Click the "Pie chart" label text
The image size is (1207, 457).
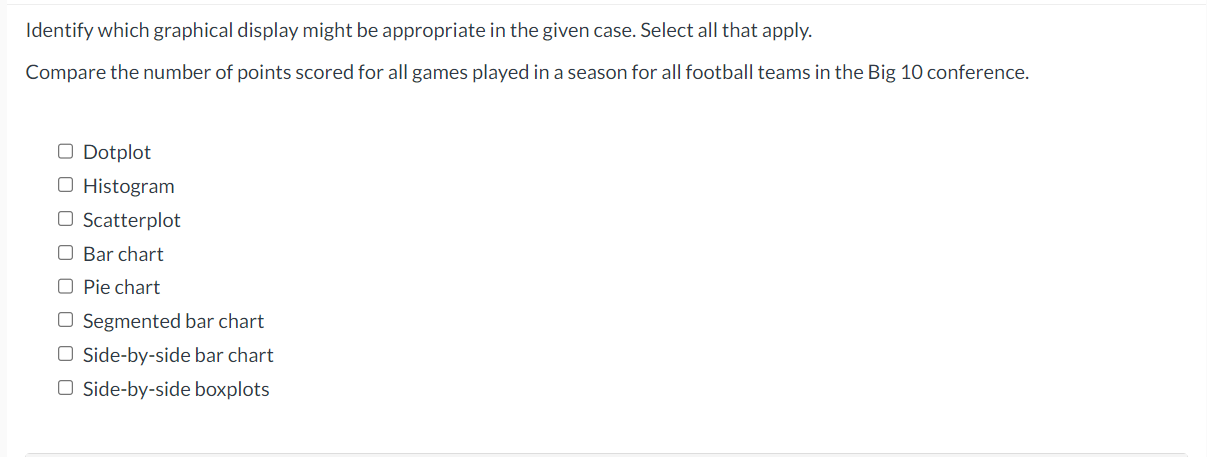click(121, 288)
